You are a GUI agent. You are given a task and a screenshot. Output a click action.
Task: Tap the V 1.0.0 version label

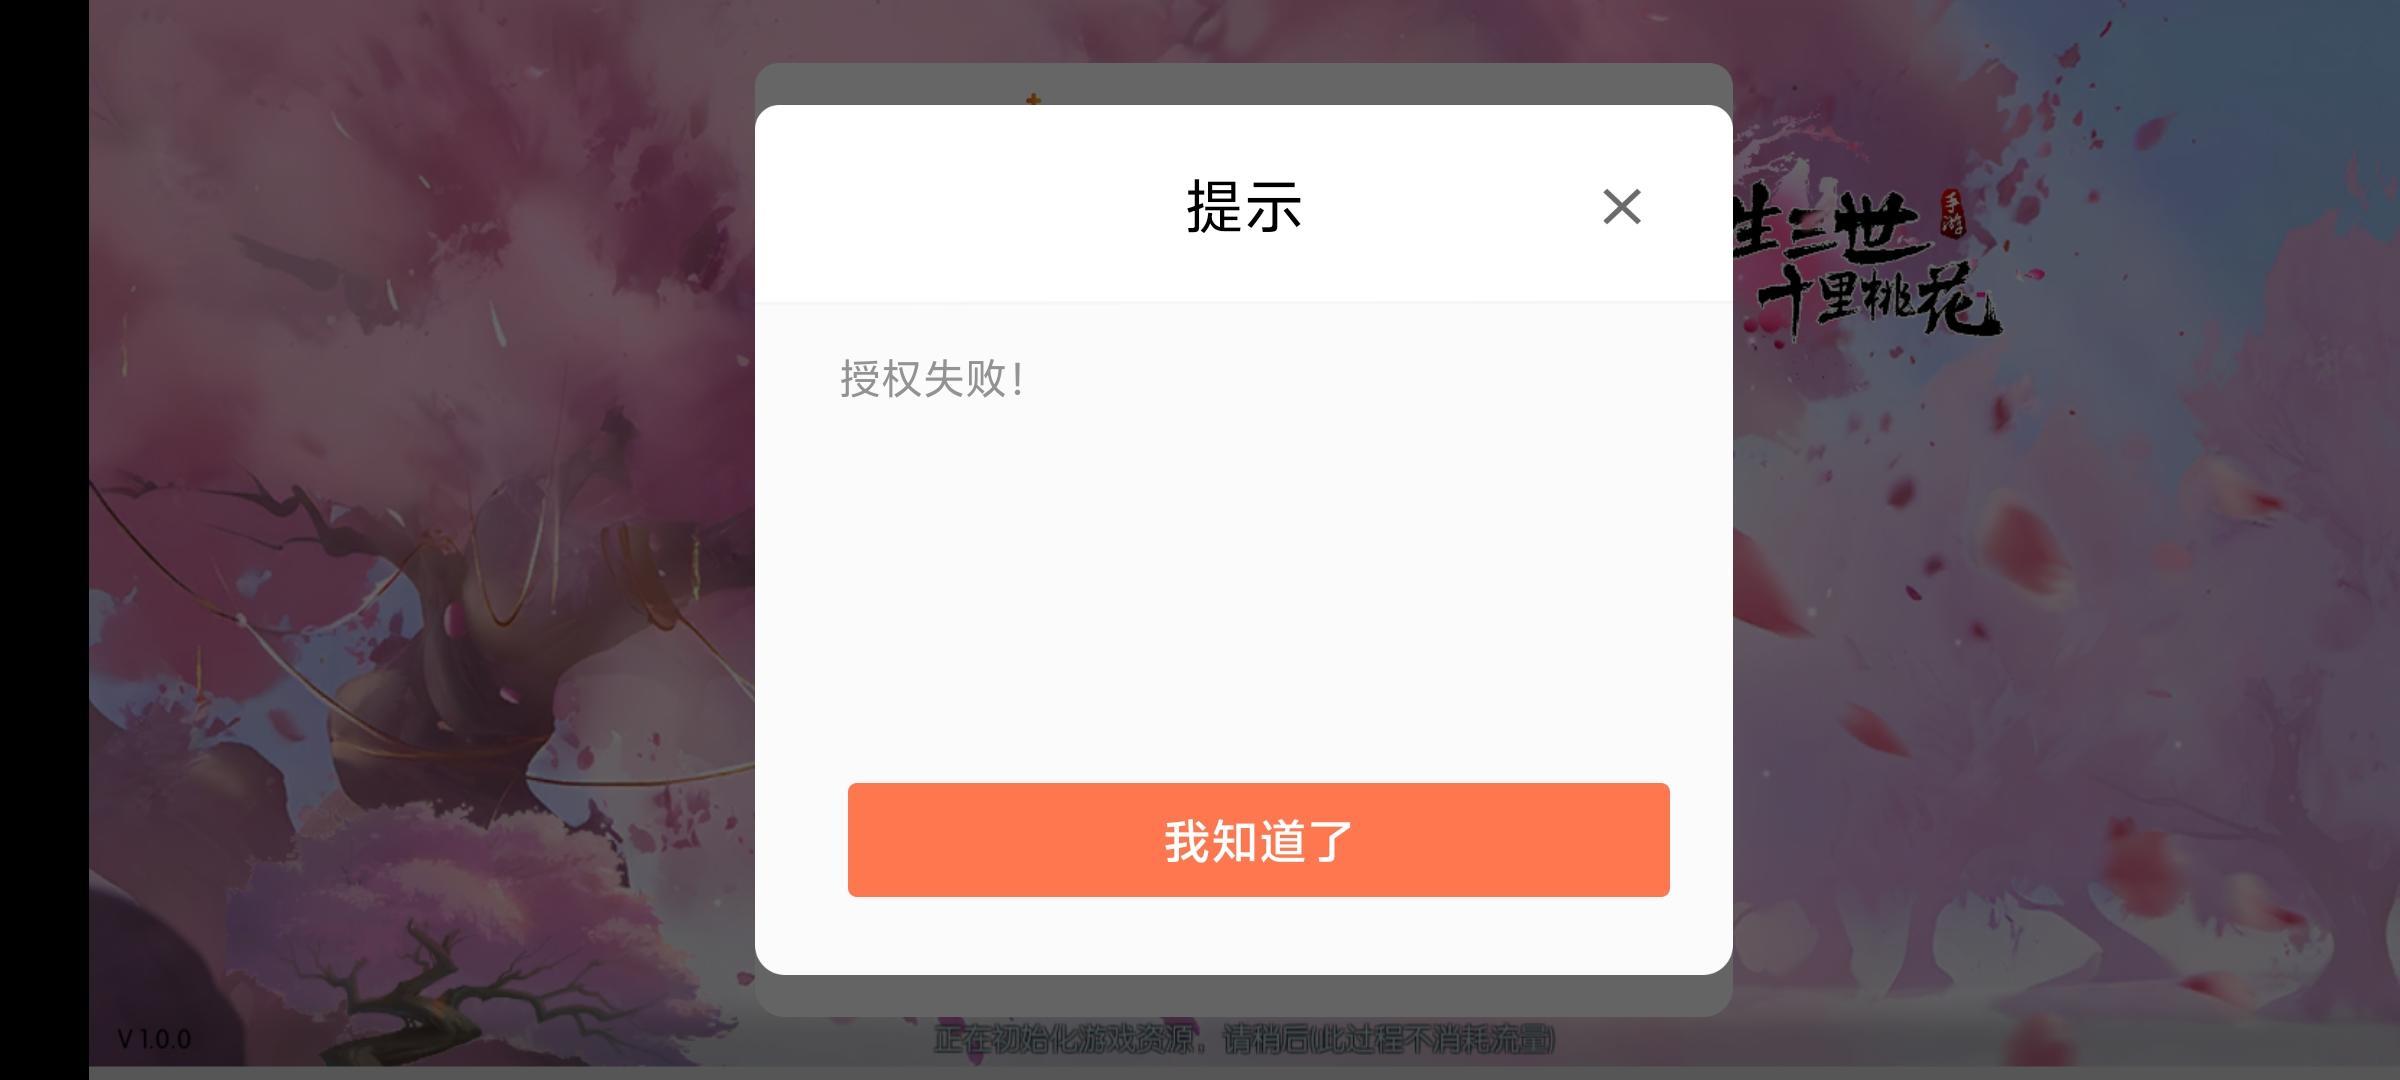point(154,1039)
